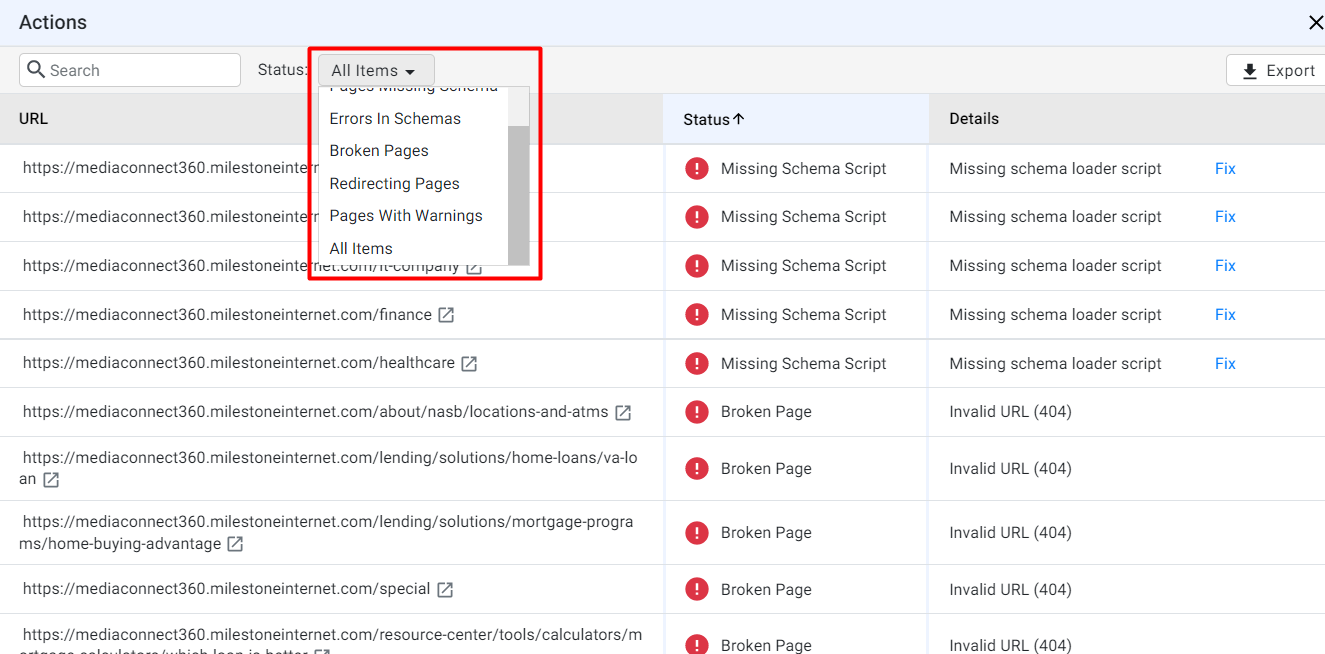Image resolution: width=1325 pixels, height=654 pixels.
Task: Select Pages With Warnings filter option
Action: [x=405, y=215]
